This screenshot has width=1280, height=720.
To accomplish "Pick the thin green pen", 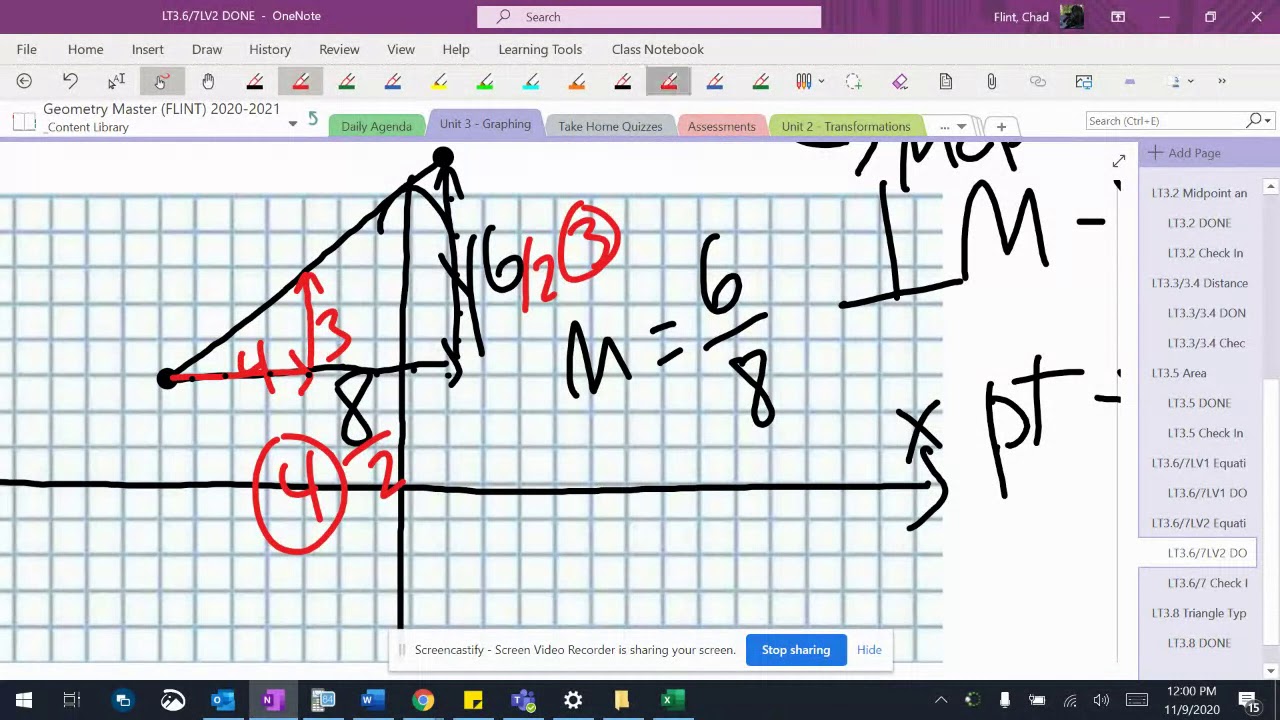I will tap(347, 81).
